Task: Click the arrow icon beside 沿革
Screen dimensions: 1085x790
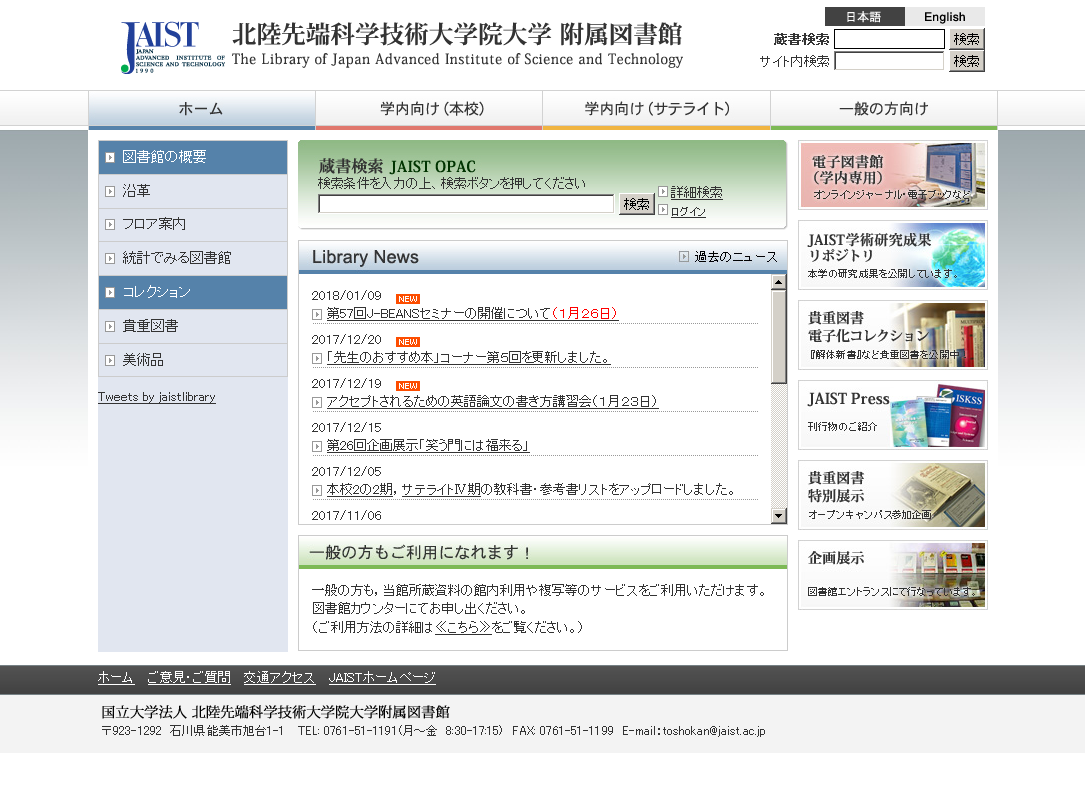Action: [x=110, y=192]
